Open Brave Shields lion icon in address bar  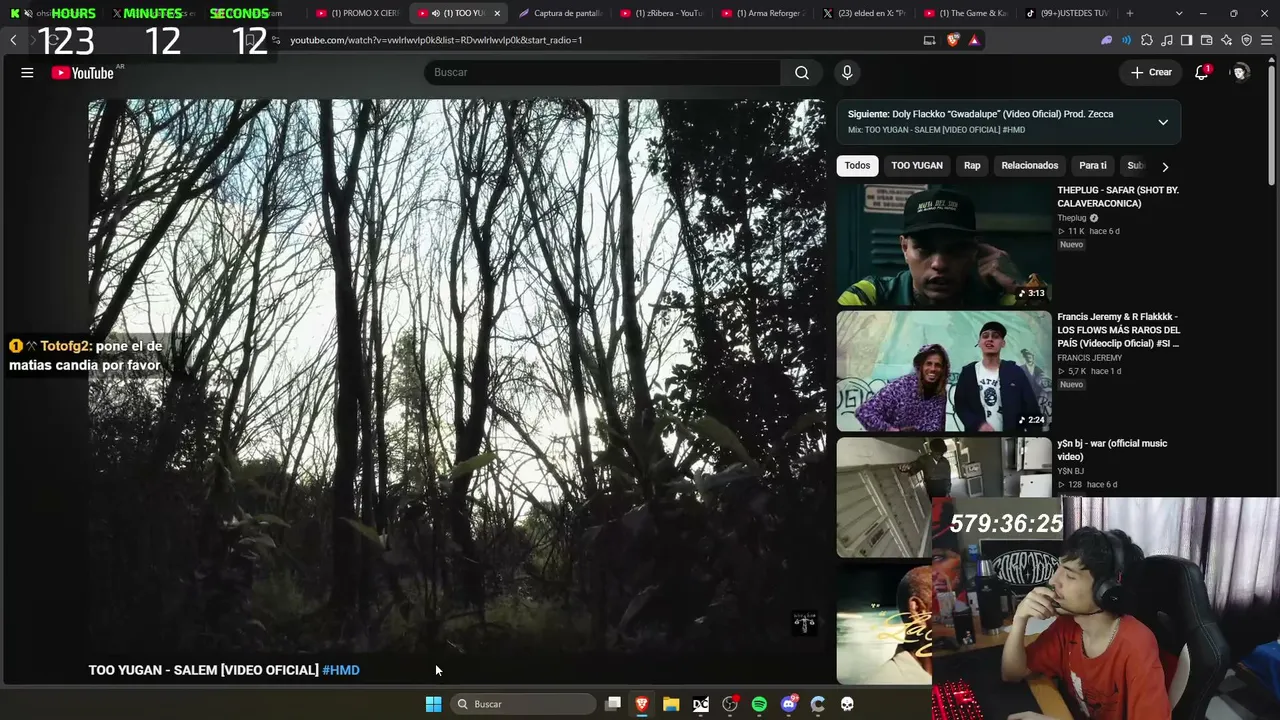pyautogui.click(x=952, y=40)
